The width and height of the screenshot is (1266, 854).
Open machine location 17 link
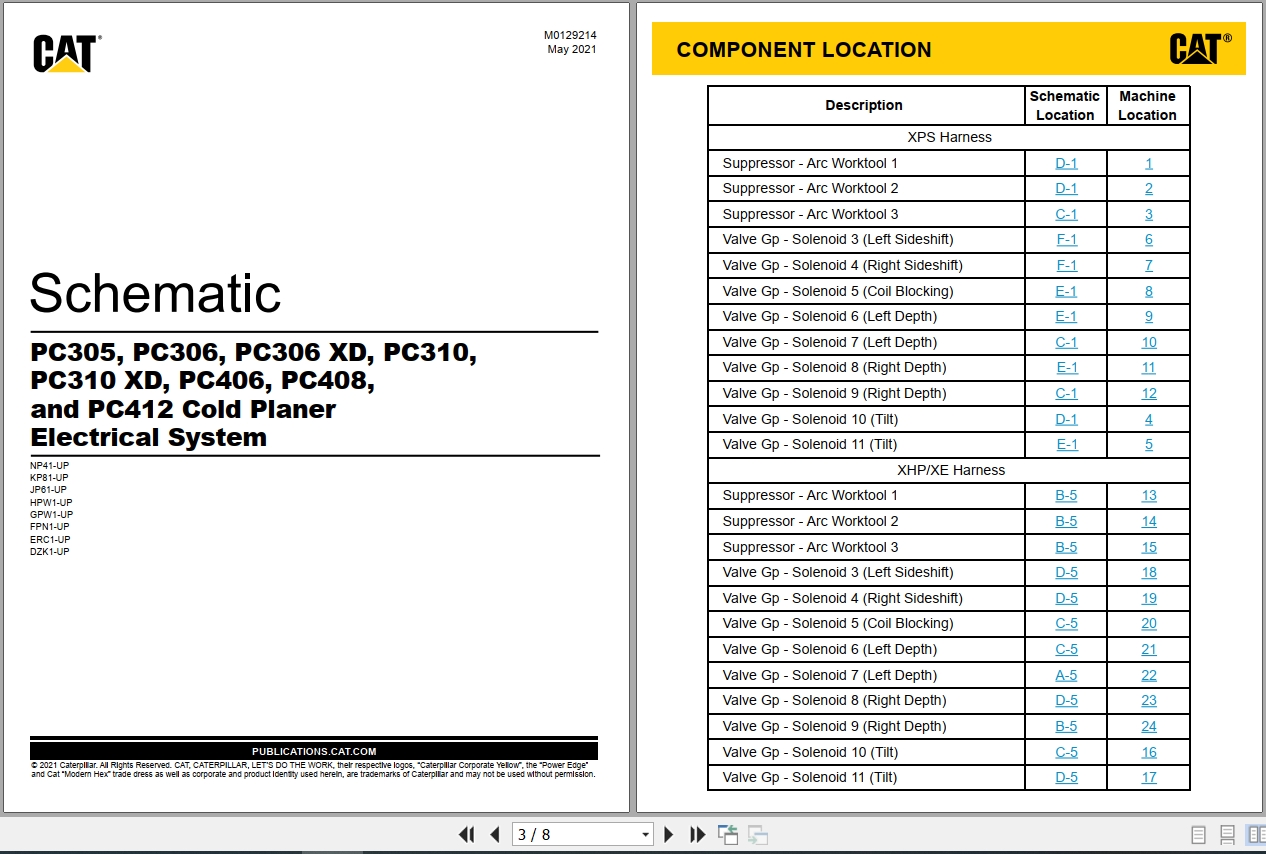[1149, 777]
